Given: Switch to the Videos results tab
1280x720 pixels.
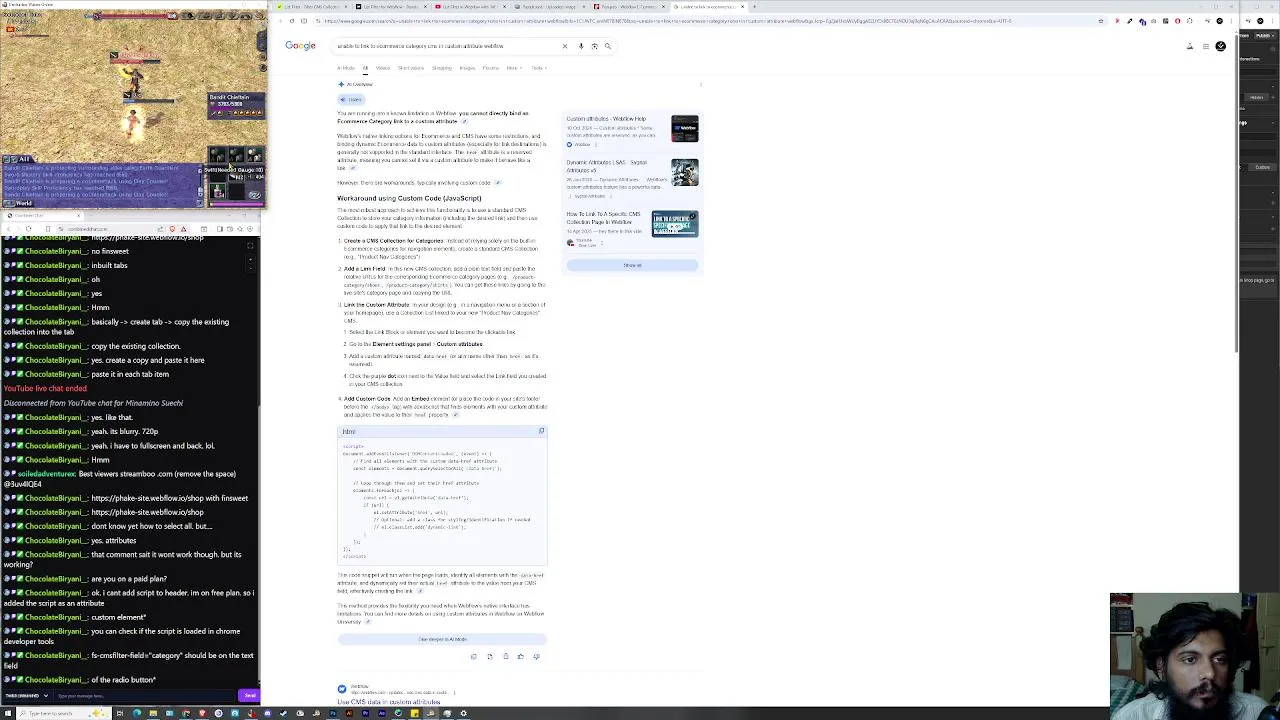Looking at the screenshot, I should [x=383, y=68].
